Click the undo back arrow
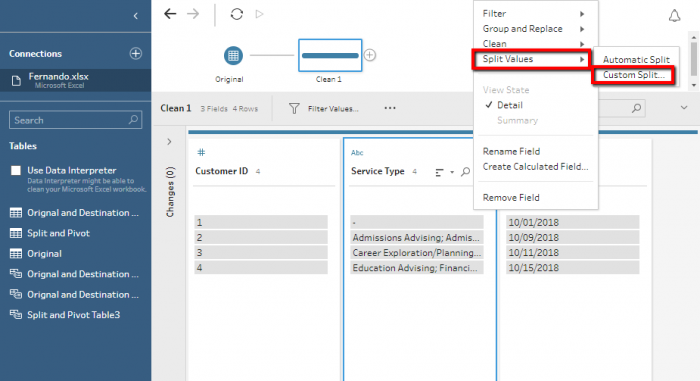 tap(170, 14)
